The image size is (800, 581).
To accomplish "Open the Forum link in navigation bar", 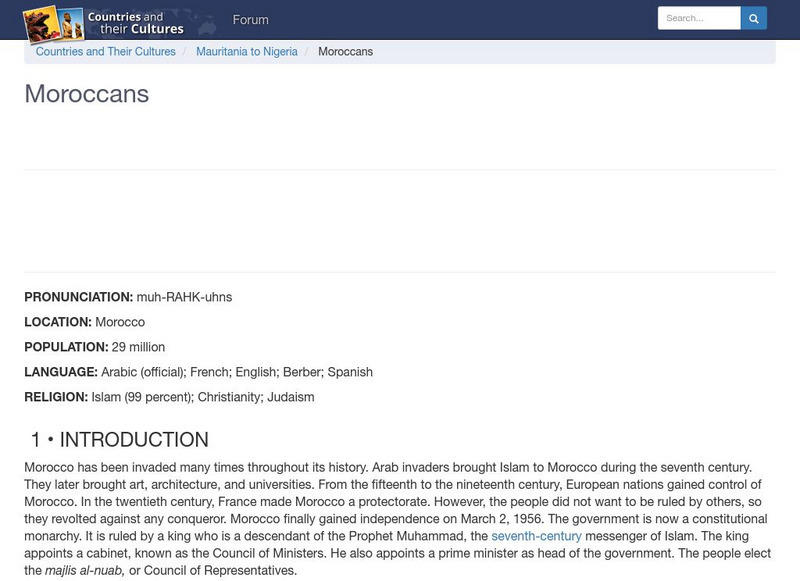I will pyautogui.click(x=250, y=20).
